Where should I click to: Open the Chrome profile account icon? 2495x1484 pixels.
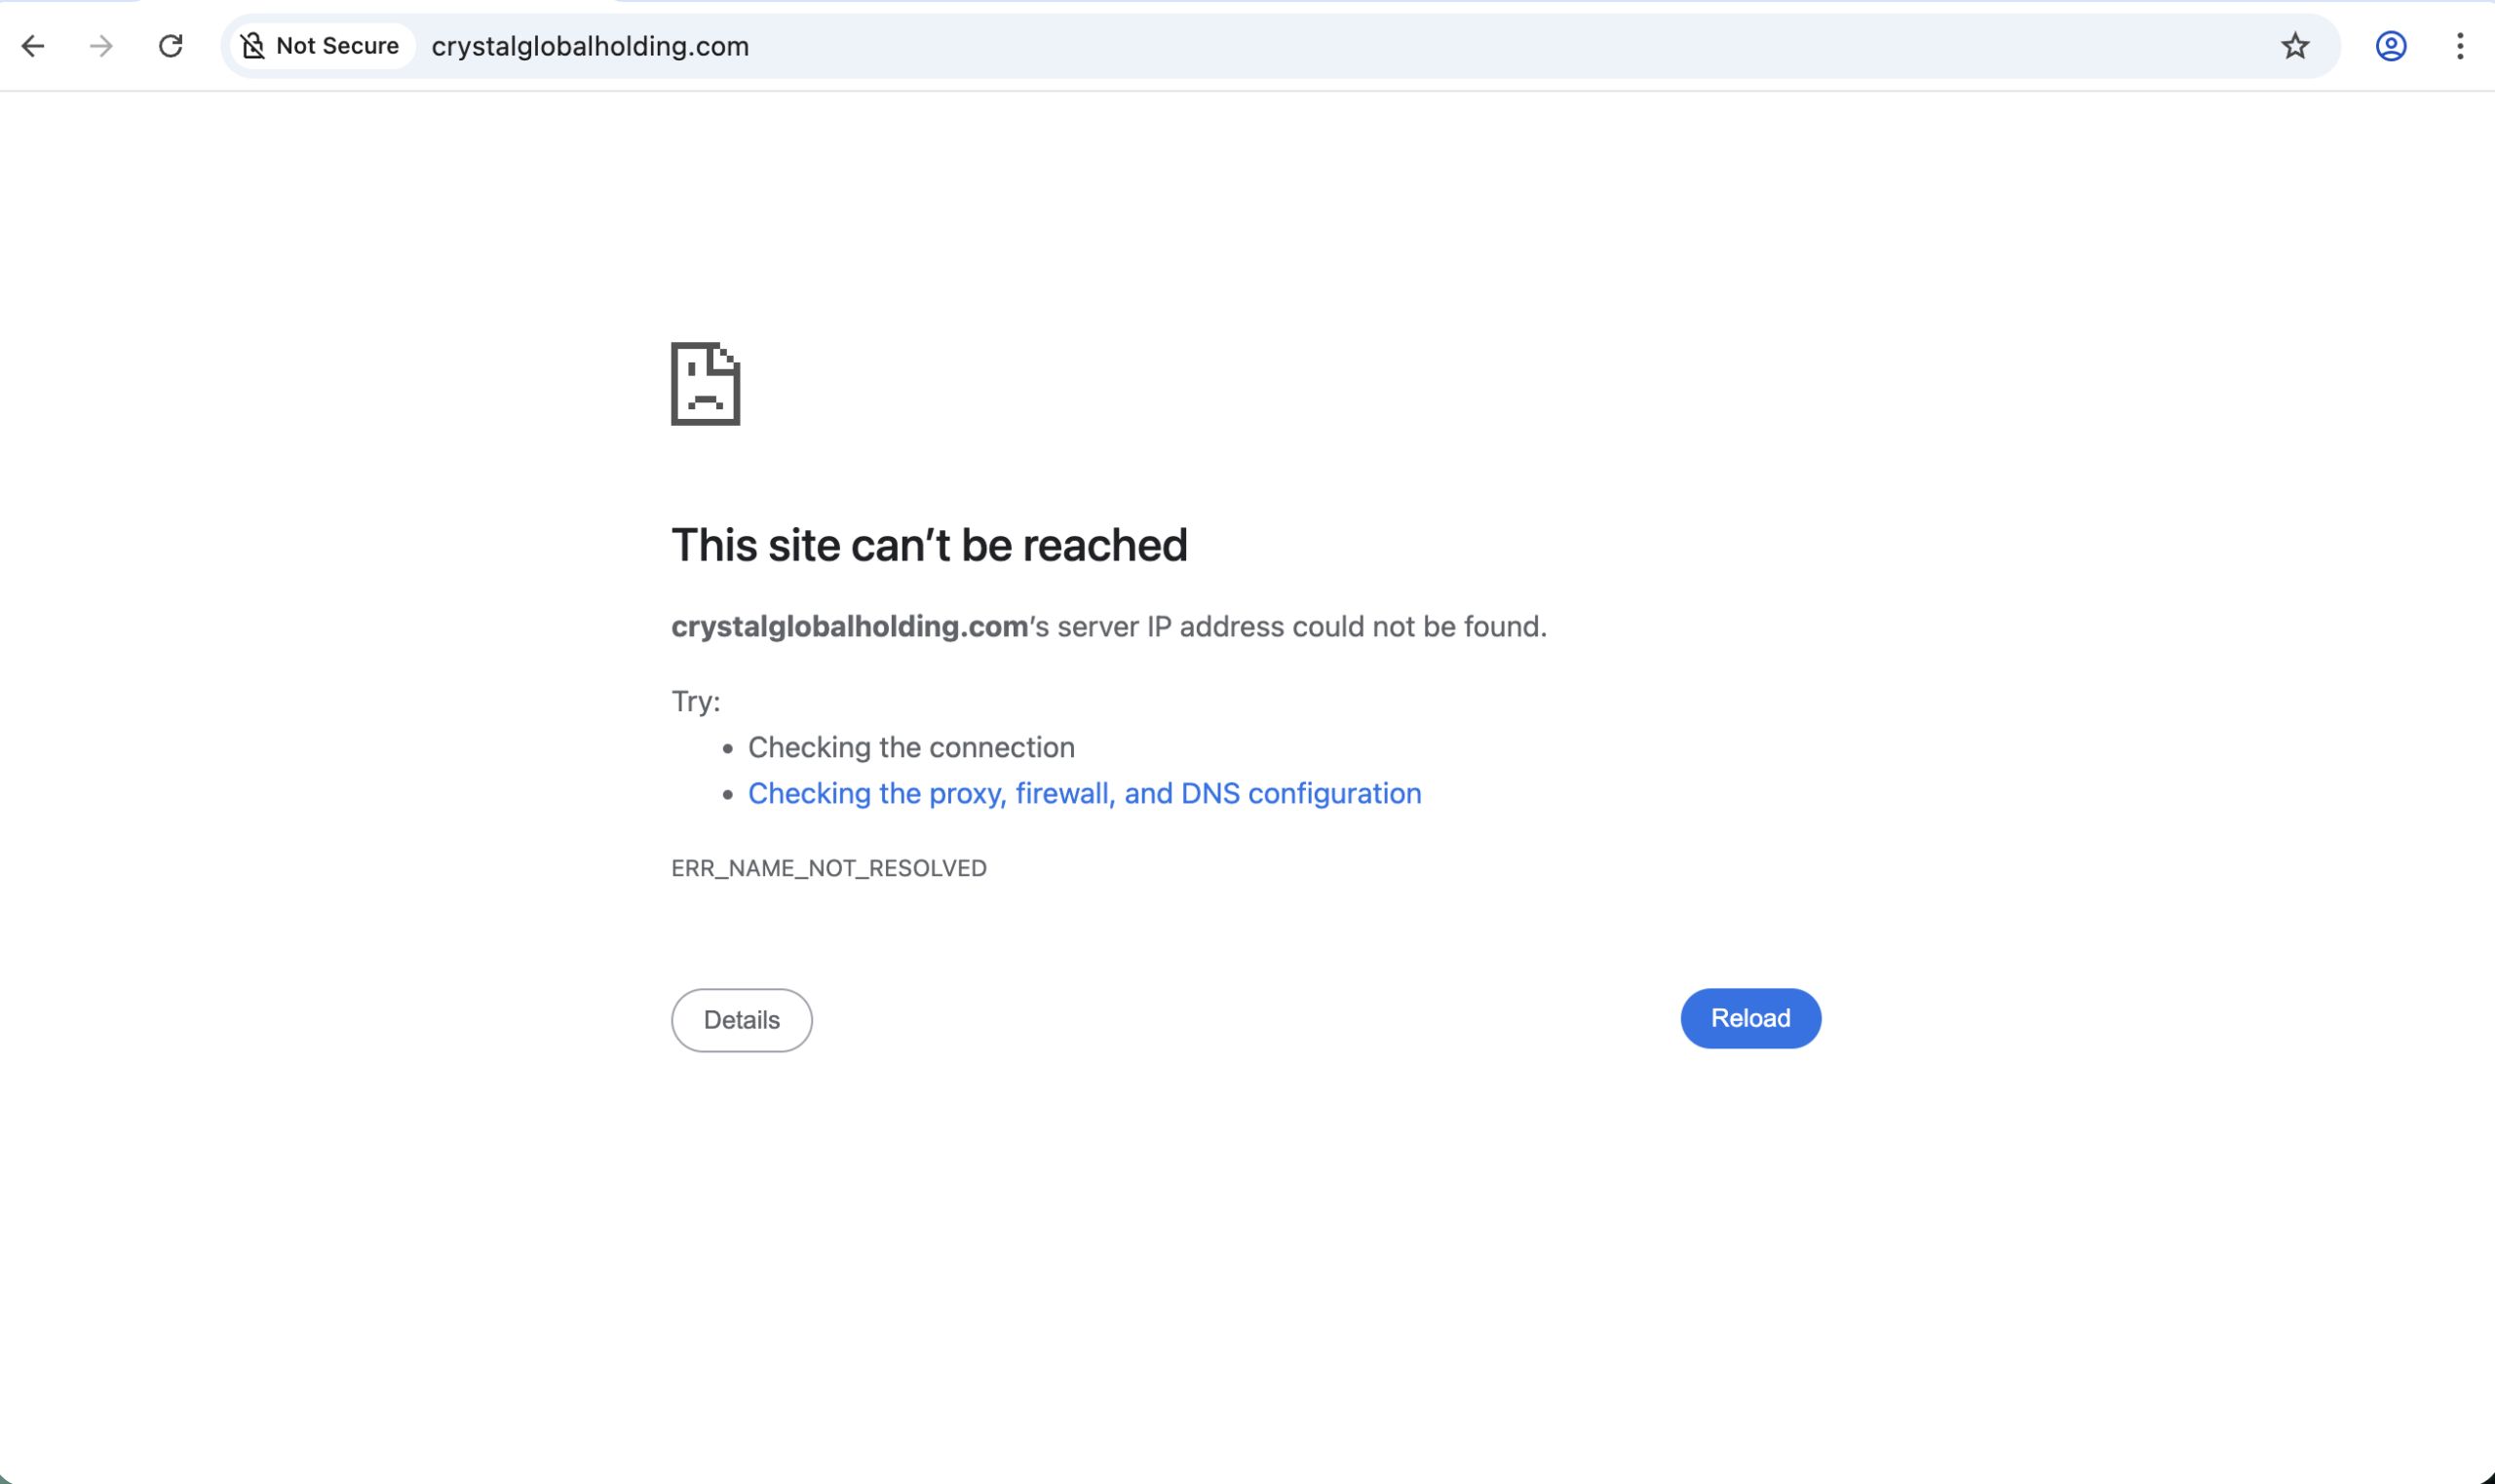(x=2389, y=46)
